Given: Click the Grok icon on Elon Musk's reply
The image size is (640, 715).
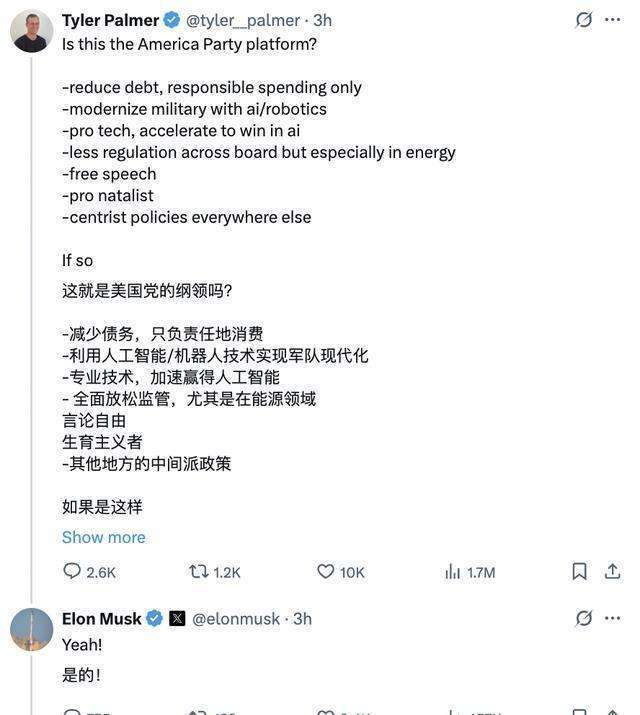Looking at the screenshot, I should coord(584,618).
